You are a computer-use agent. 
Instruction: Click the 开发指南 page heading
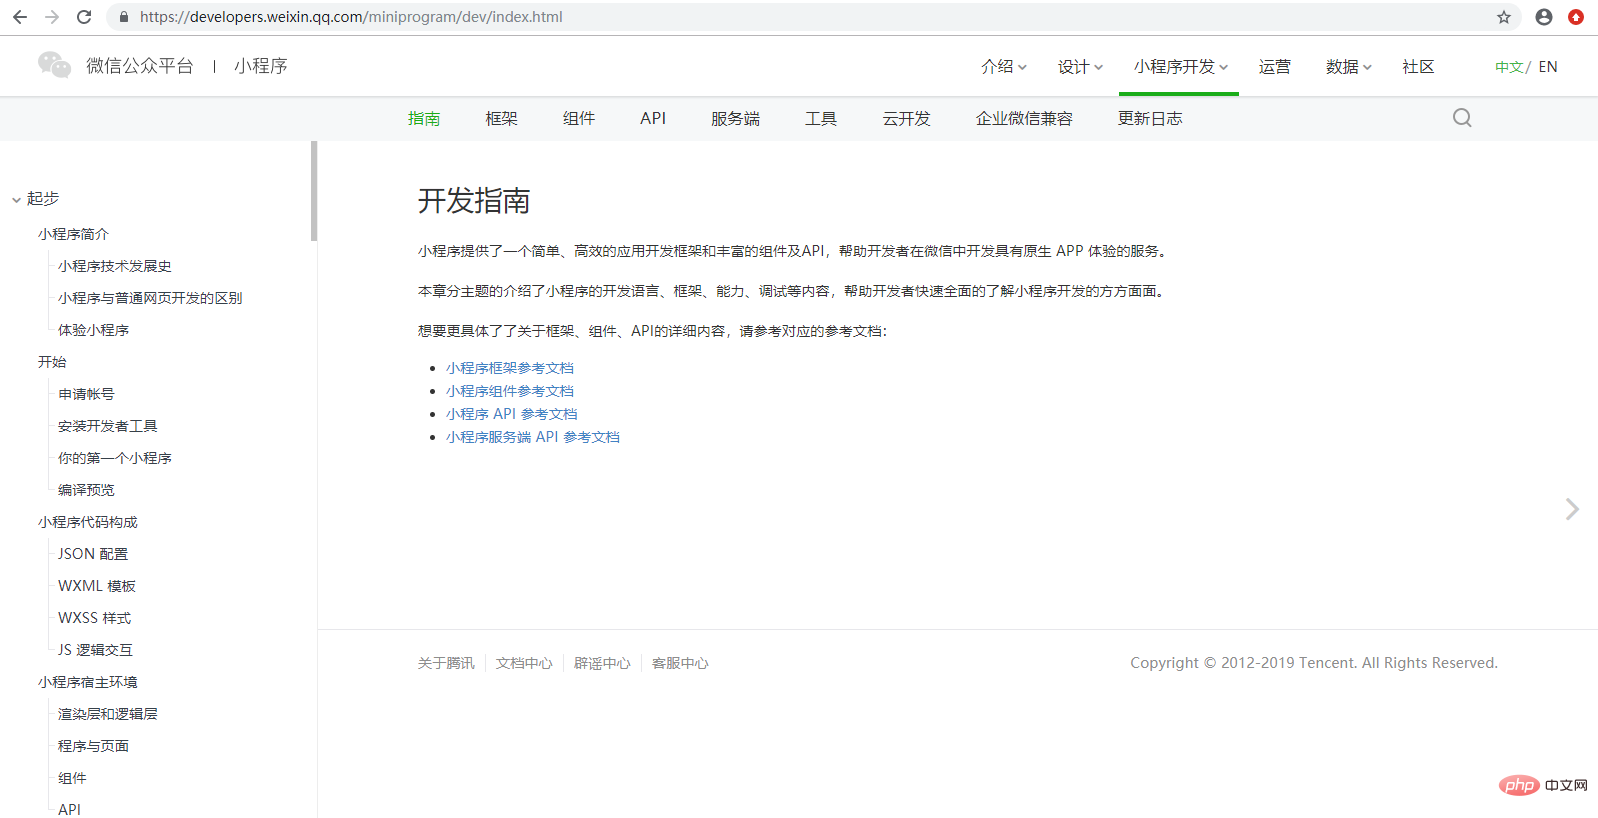point(474,201)
